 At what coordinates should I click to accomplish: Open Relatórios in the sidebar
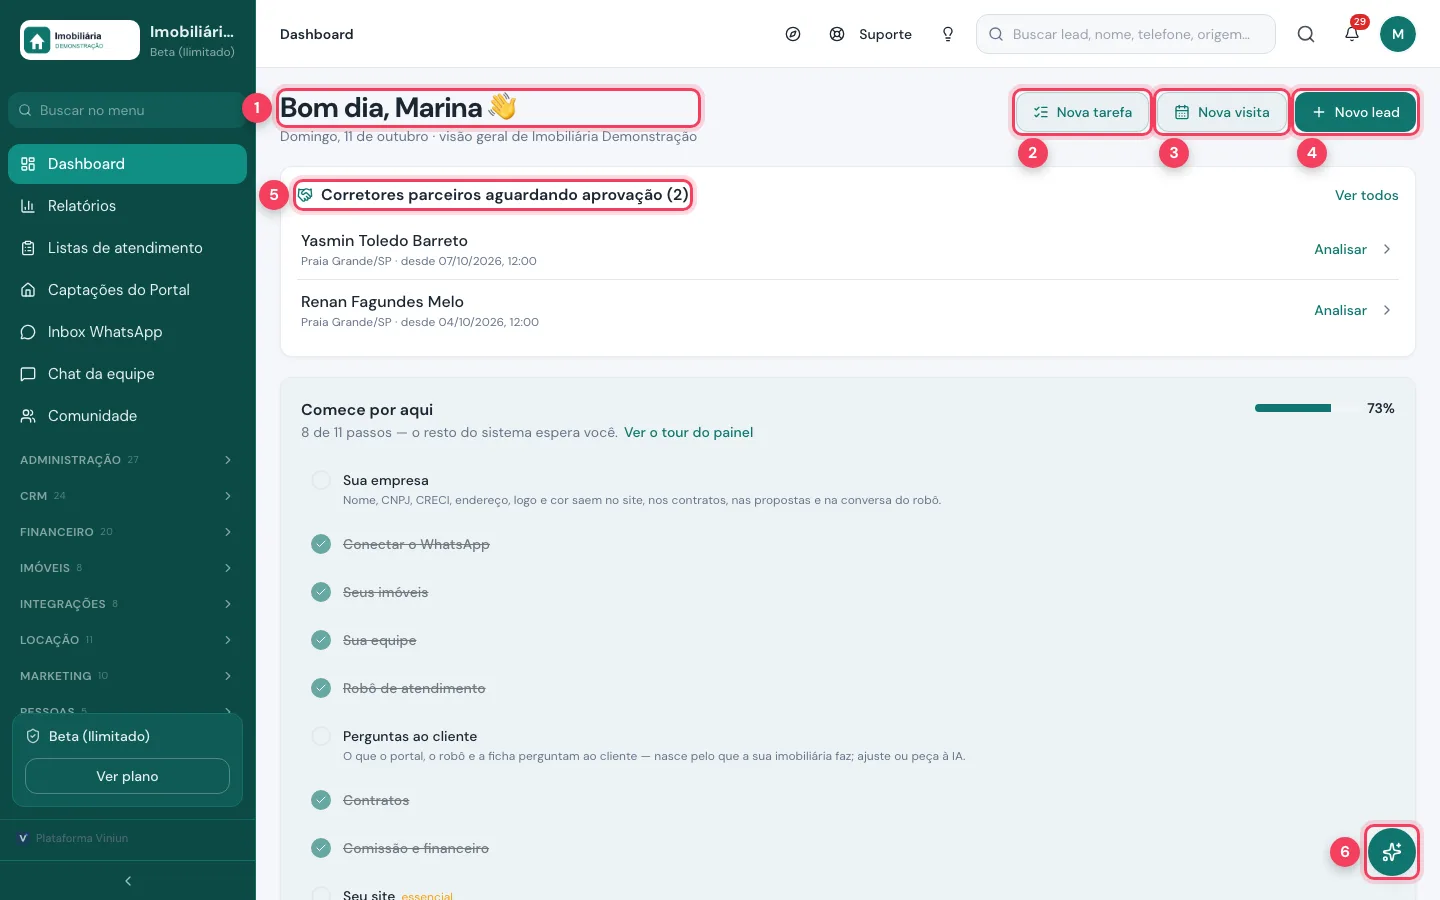point(127,206)
